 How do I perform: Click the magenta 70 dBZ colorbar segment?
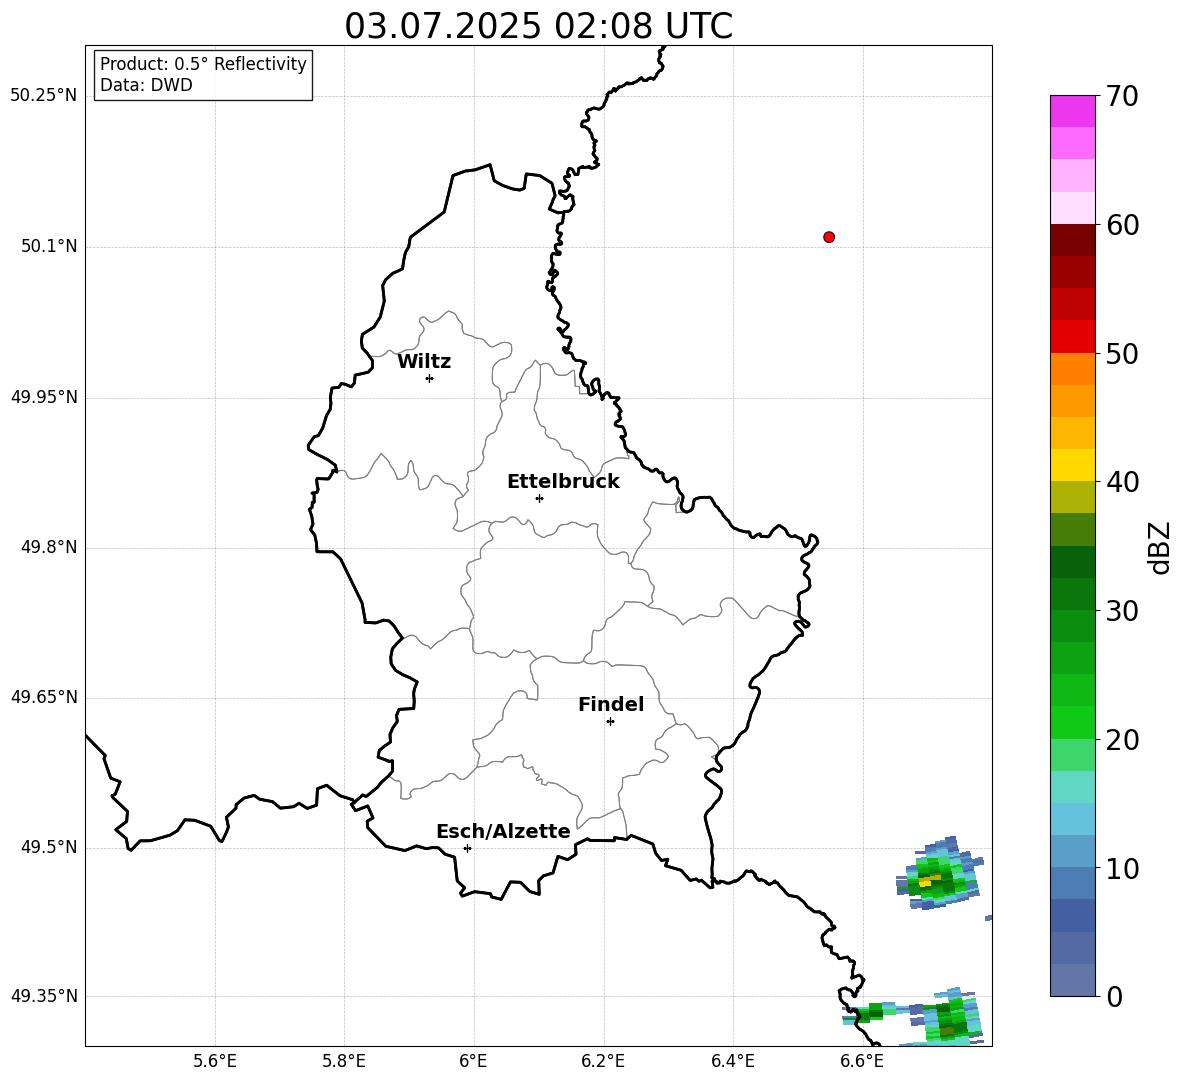point(1072,111)
